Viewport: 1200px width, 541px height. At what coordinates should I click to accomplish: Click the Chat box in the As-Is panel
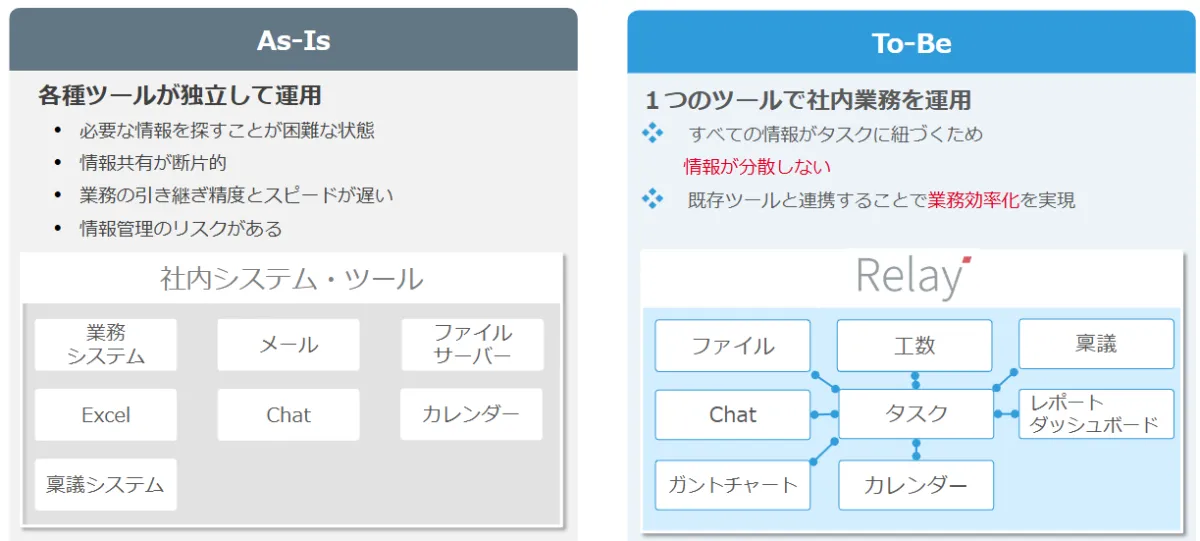[288, 415]
